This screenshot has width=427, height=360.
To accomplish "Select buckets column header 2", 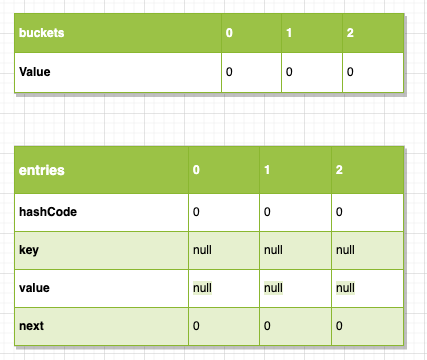I will [x=373, y=33].
